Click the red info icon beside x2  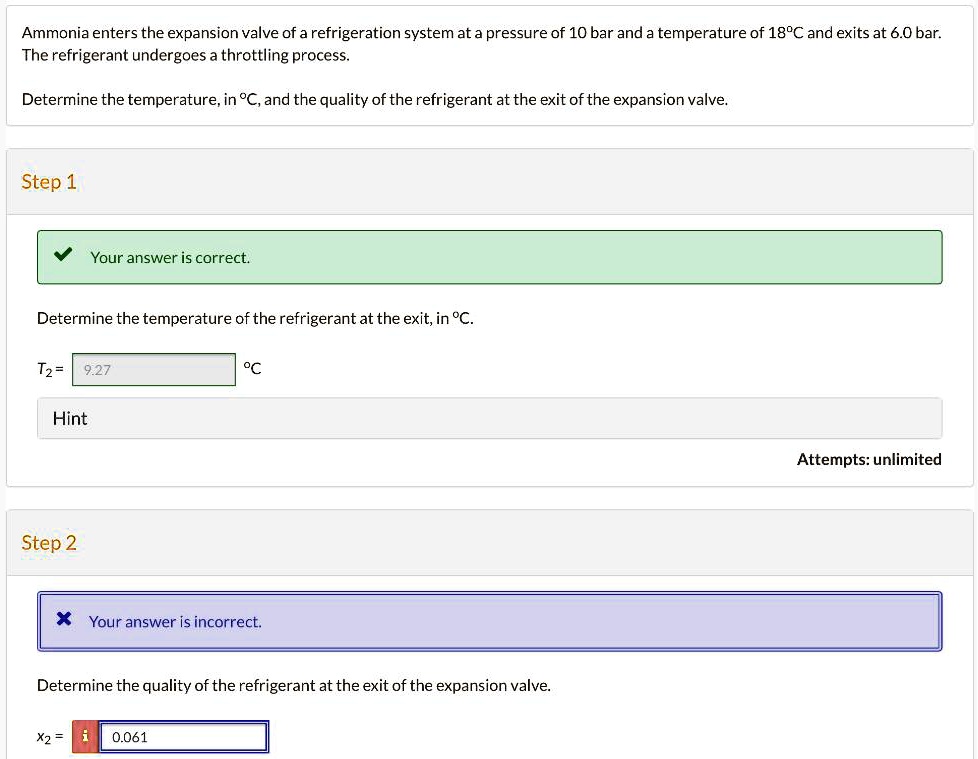click(85, 737)
